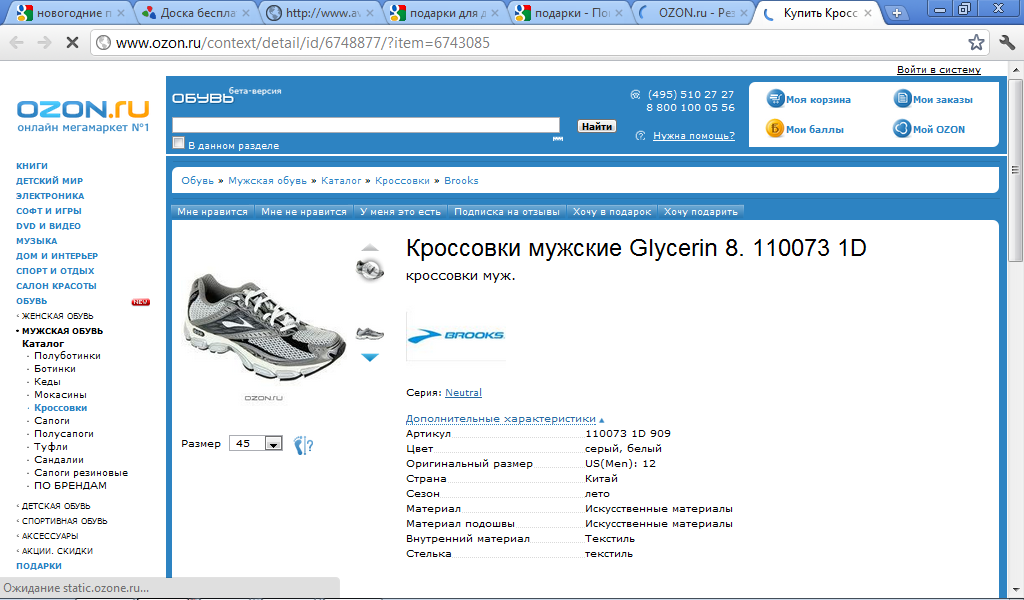The image size is (1024, 600).
Task: Select the 'Хочу подарить' tab
Action: (701, 212)
